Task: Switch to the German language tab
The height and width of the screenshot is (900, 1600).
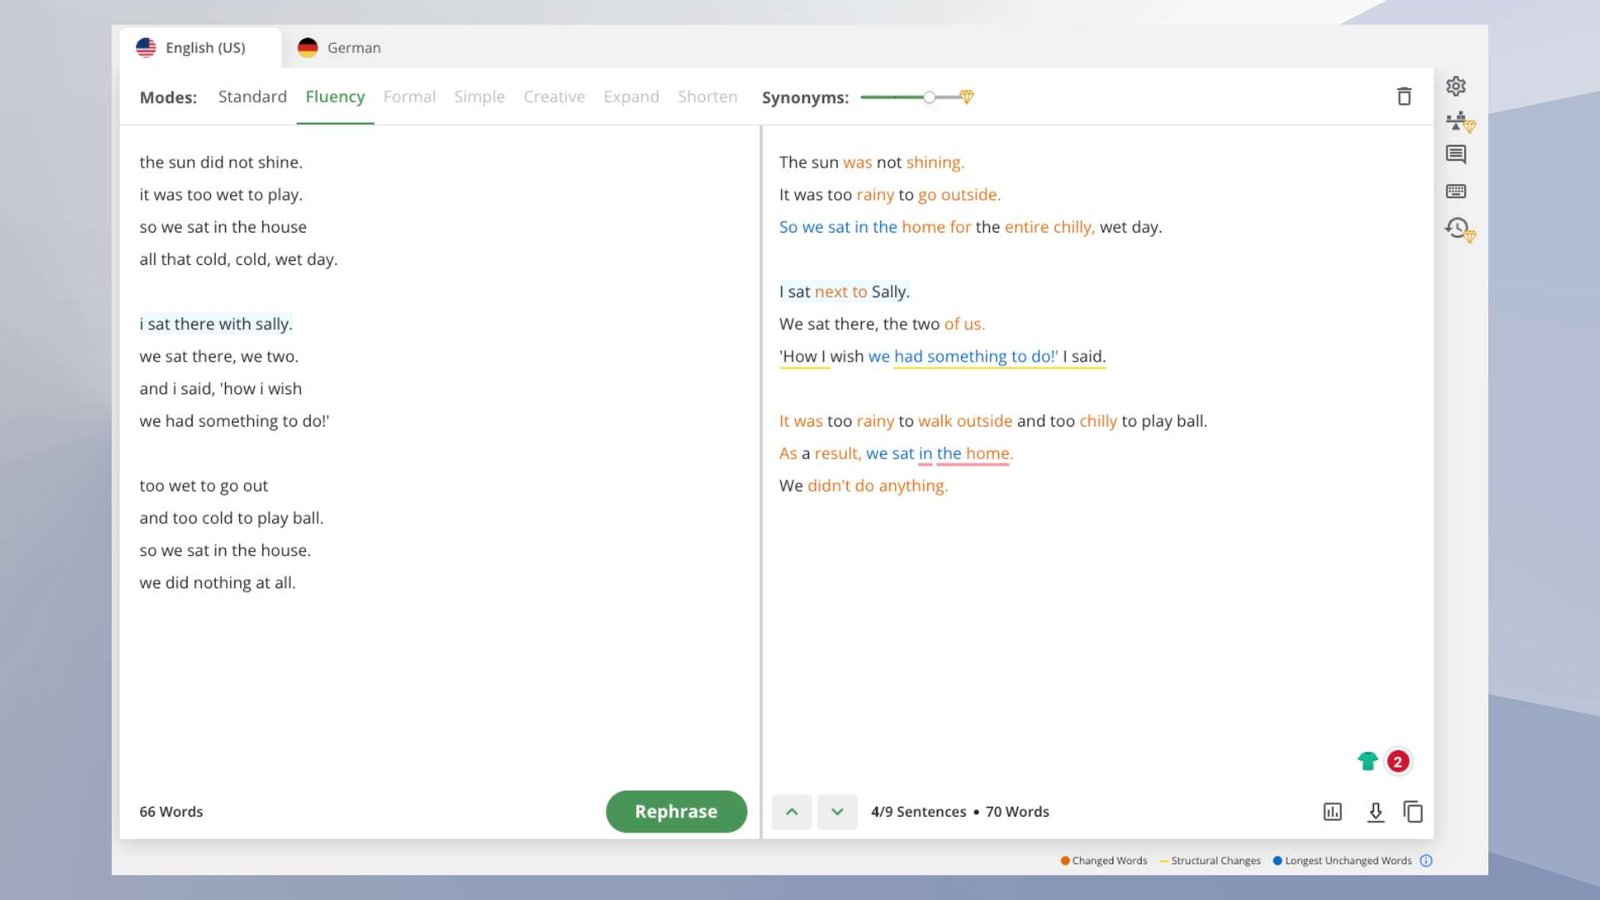Action: point(339,47)
